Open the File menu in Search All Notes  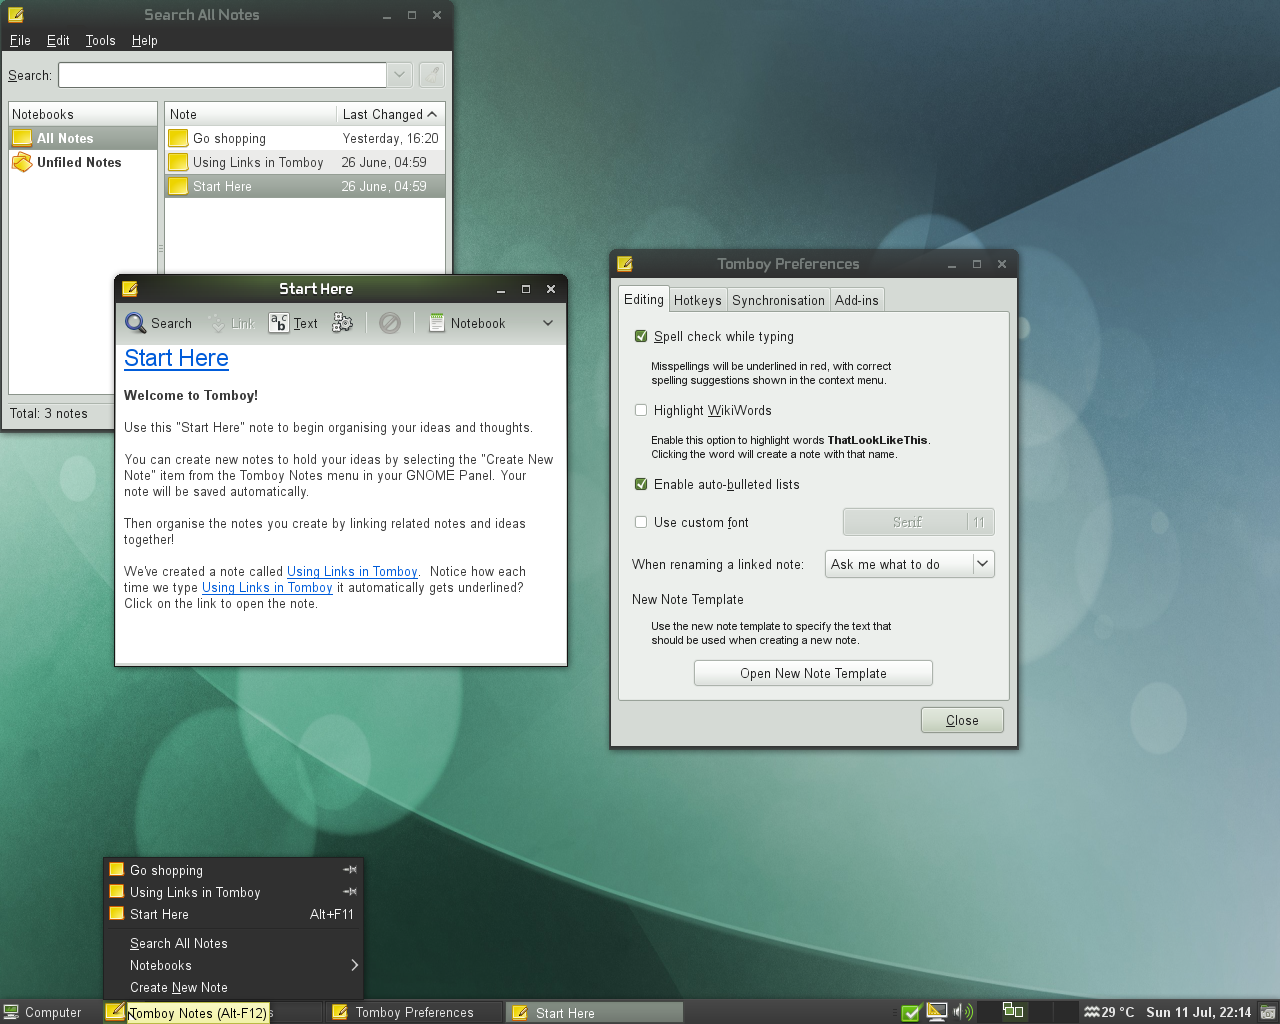pos(20,40)
